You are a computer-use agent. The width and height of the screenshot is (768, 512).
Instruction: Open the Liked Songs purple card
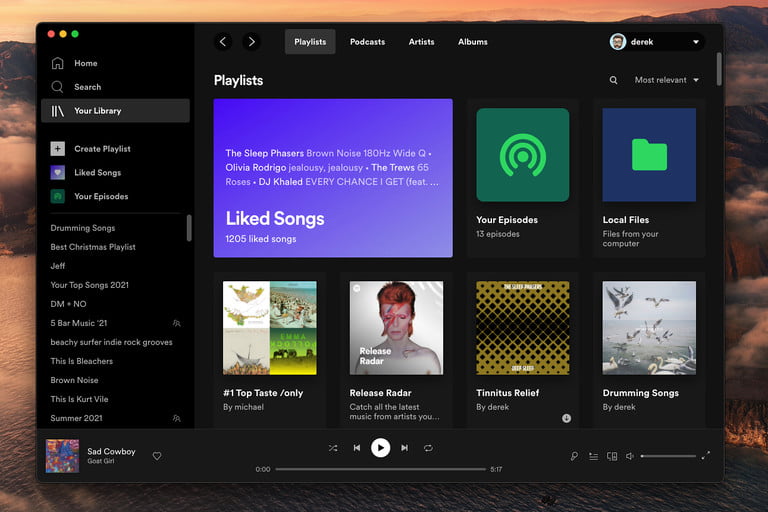333,178
